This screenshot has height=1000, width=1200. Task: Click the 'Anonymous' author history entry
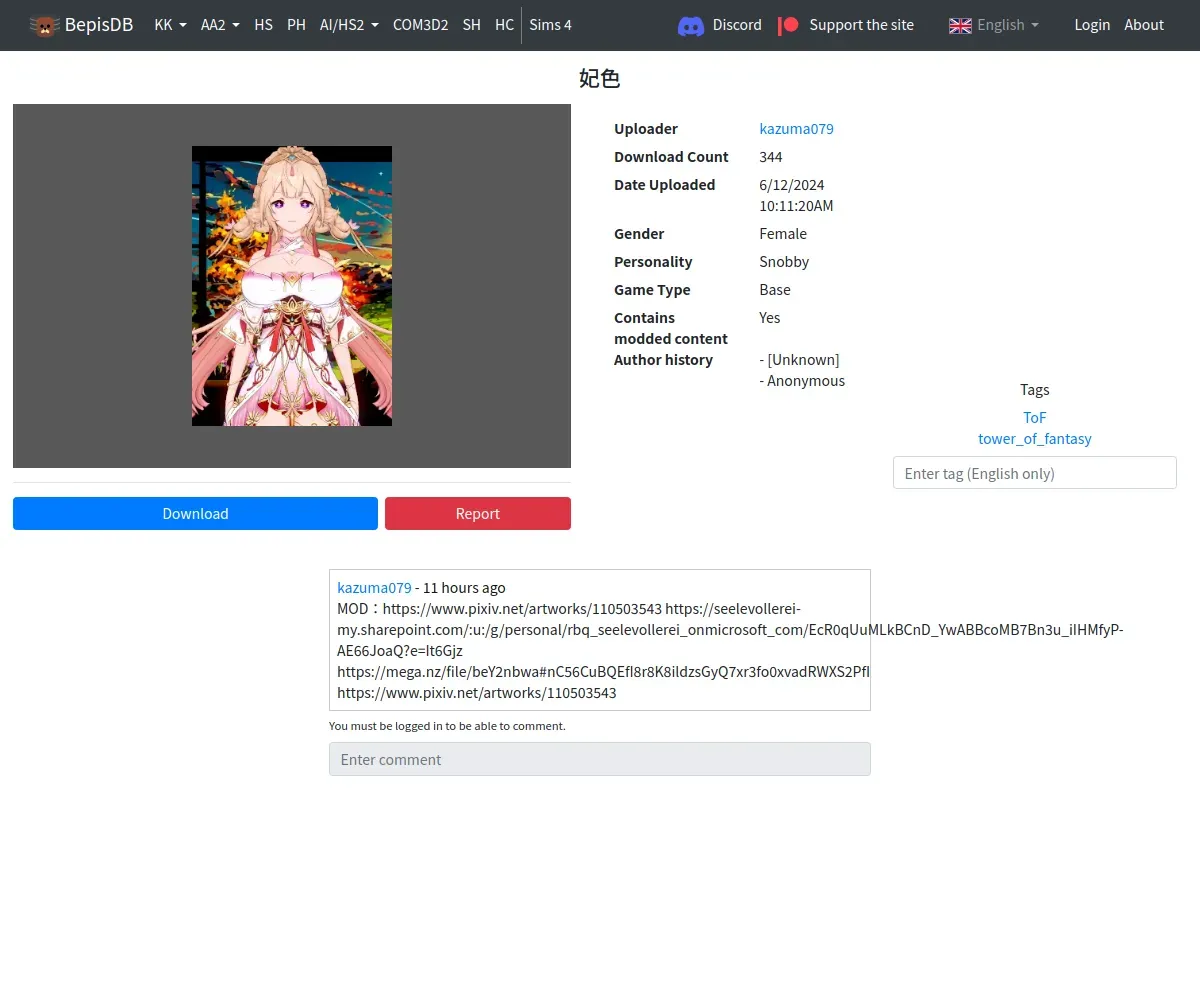pos(803,381)
